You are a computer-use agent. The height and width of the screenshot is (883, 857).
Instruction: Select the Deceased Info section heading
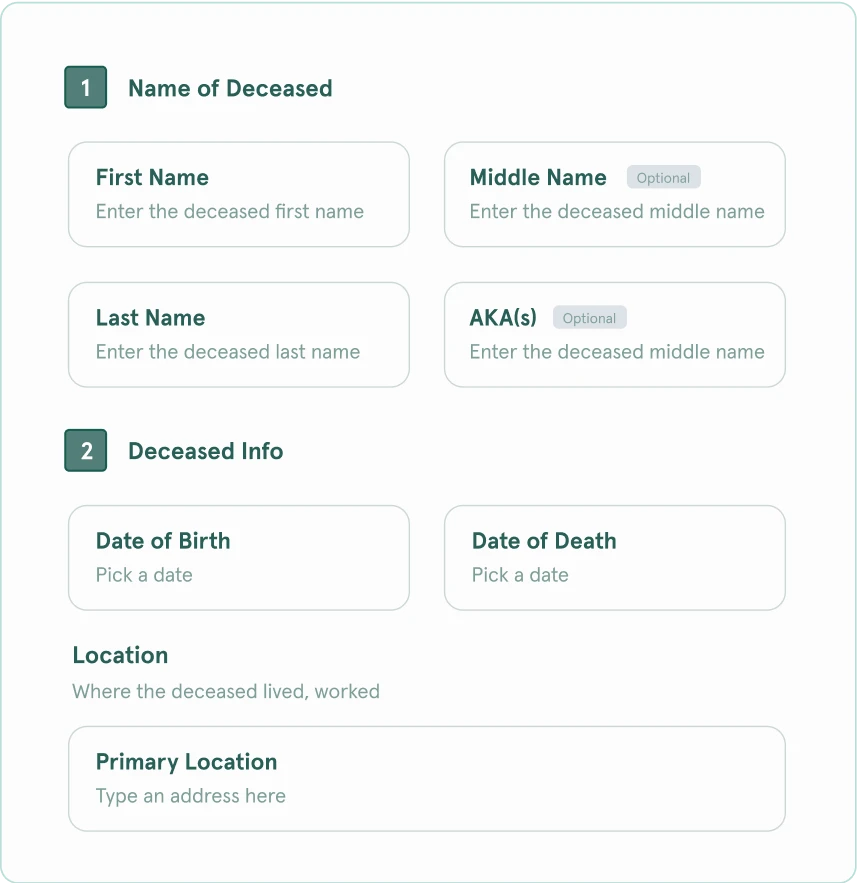click(205, 451)
